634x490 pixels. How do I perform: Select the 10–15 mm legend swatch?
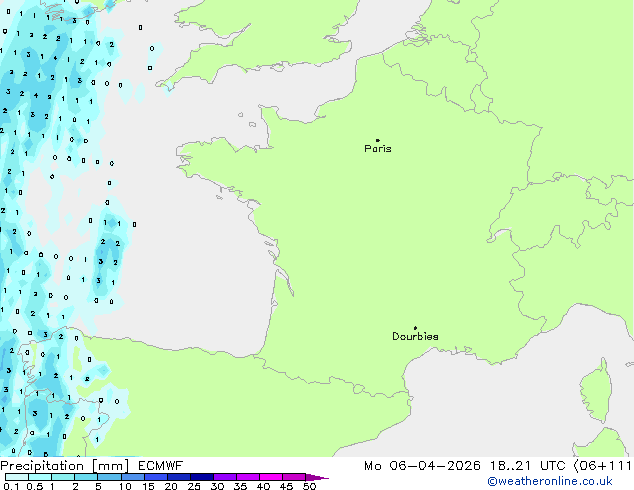[x=132, y=477]
